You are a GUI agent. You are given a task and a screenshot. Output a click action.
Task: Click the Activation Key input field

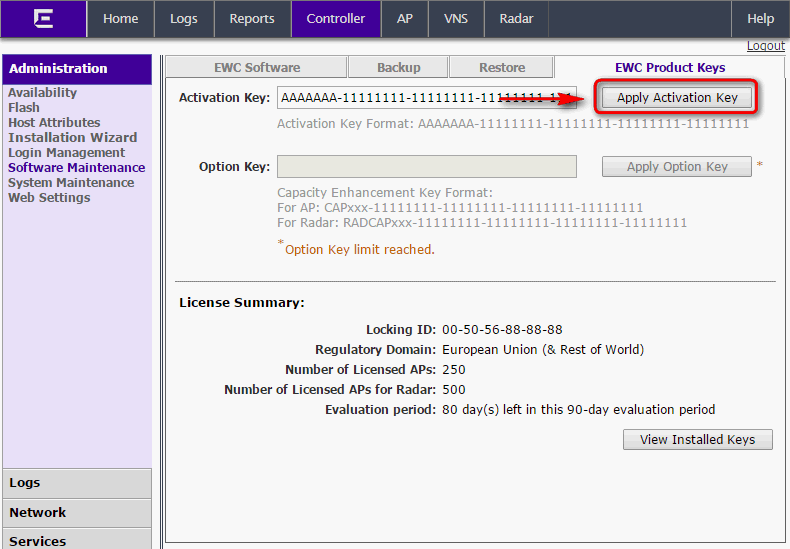(427, 98)
